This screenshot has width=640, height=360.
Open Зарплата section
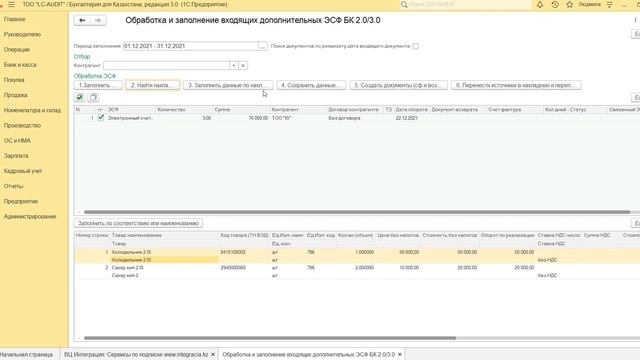pyautogui.click(x=16, y=156)
